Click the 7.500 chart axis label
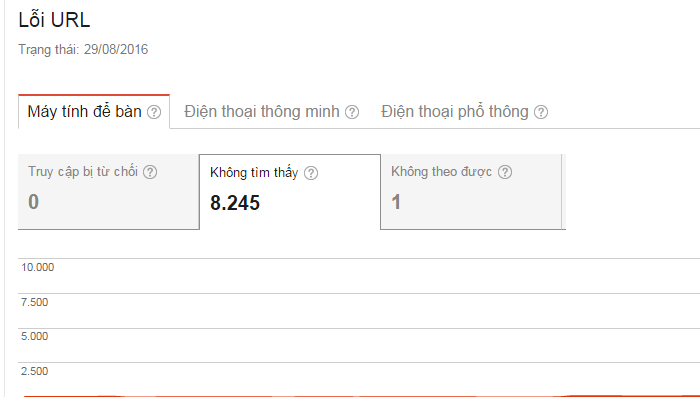 [x=34, y=302]
